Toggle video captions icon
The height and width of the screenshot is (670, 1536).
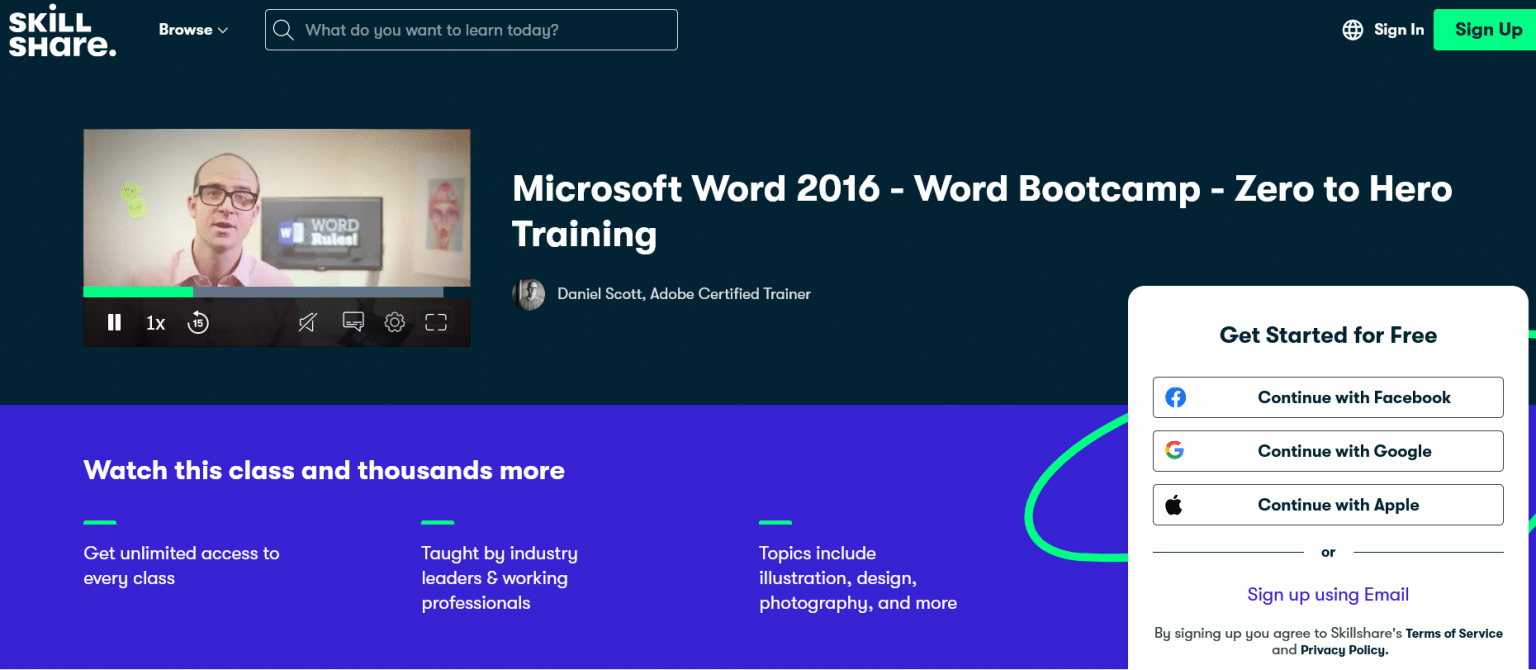(352, 322)
